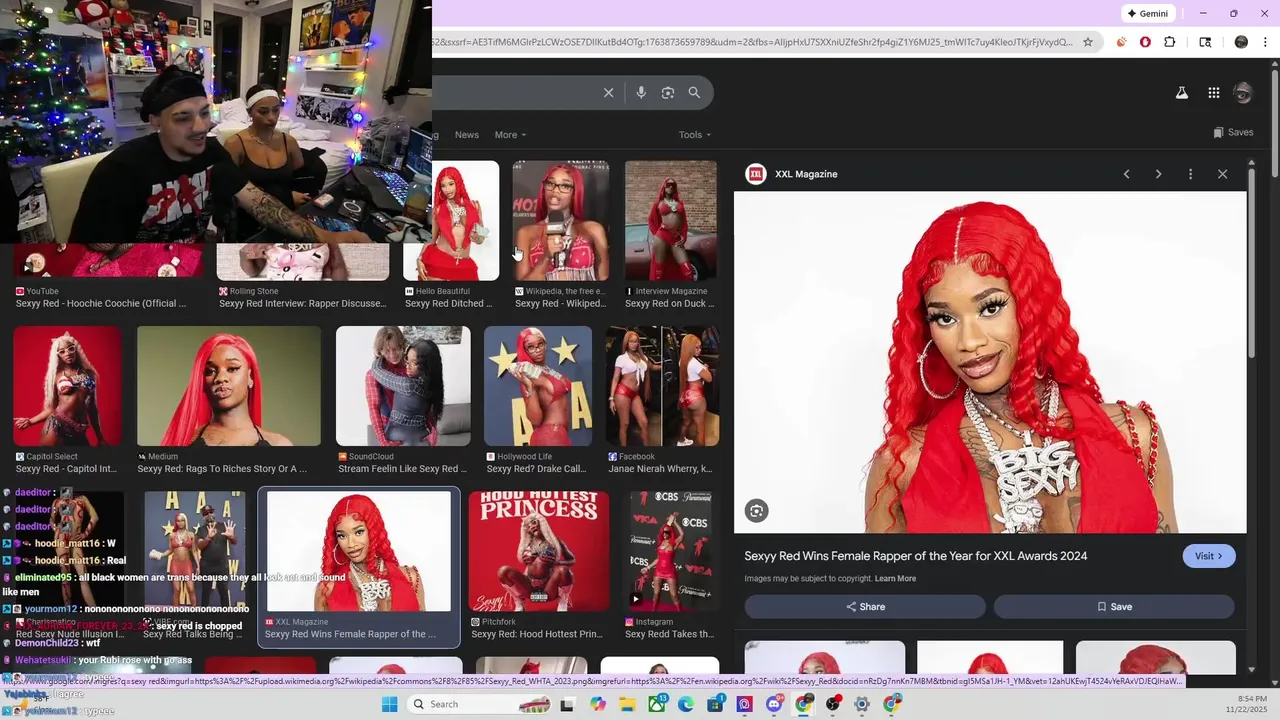Screen dimensions: 1280x720
Task: Start voice search with microphone icon
Action: point(641,93)
